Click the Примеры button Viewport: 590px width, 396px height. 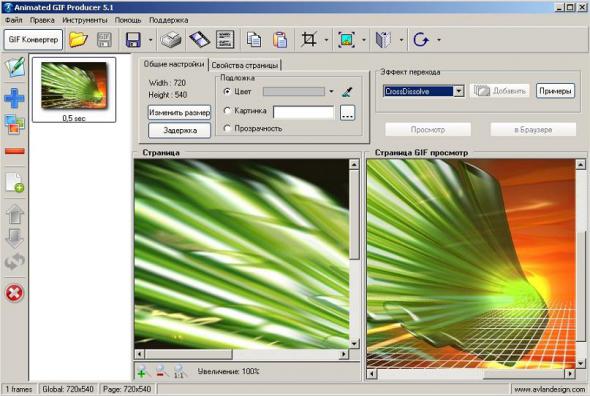tap(555, 91)
